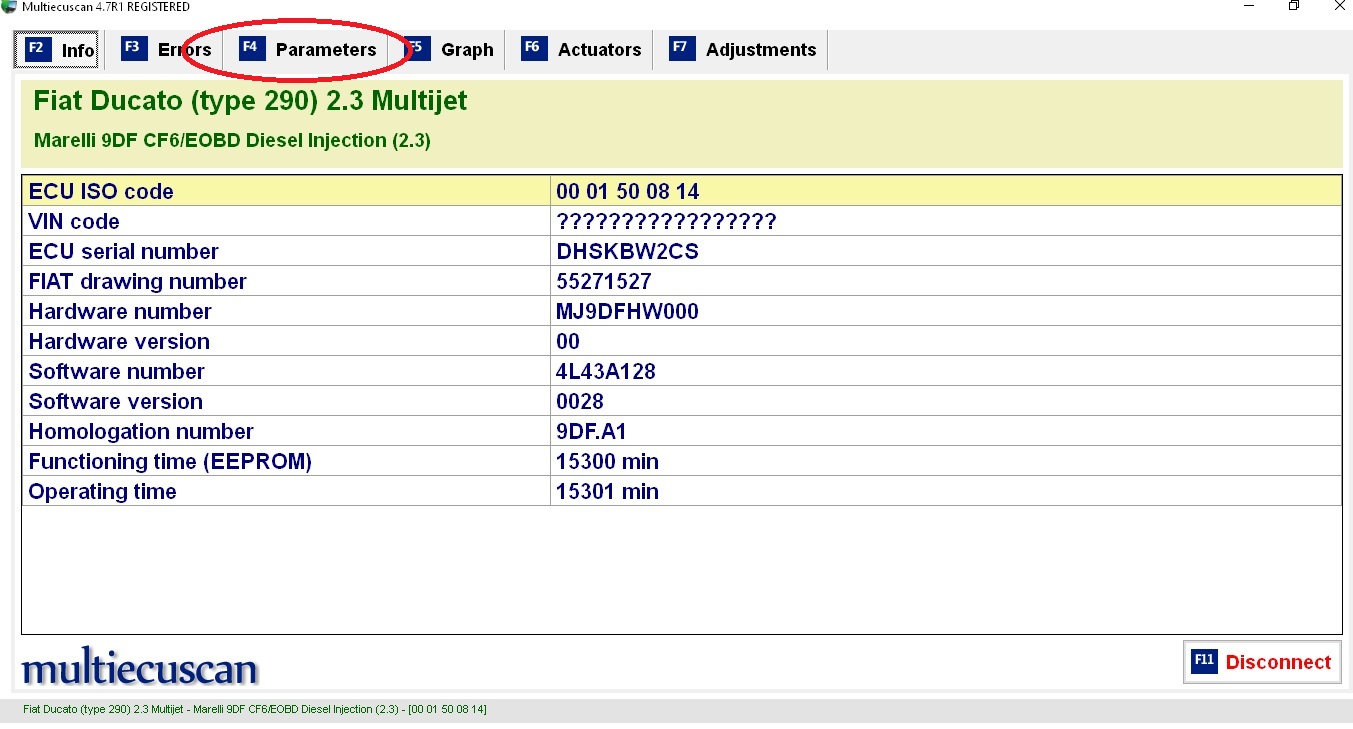Open the Info tab
This screenshot has width=1353, height=729.
click(x=57, y=50)
